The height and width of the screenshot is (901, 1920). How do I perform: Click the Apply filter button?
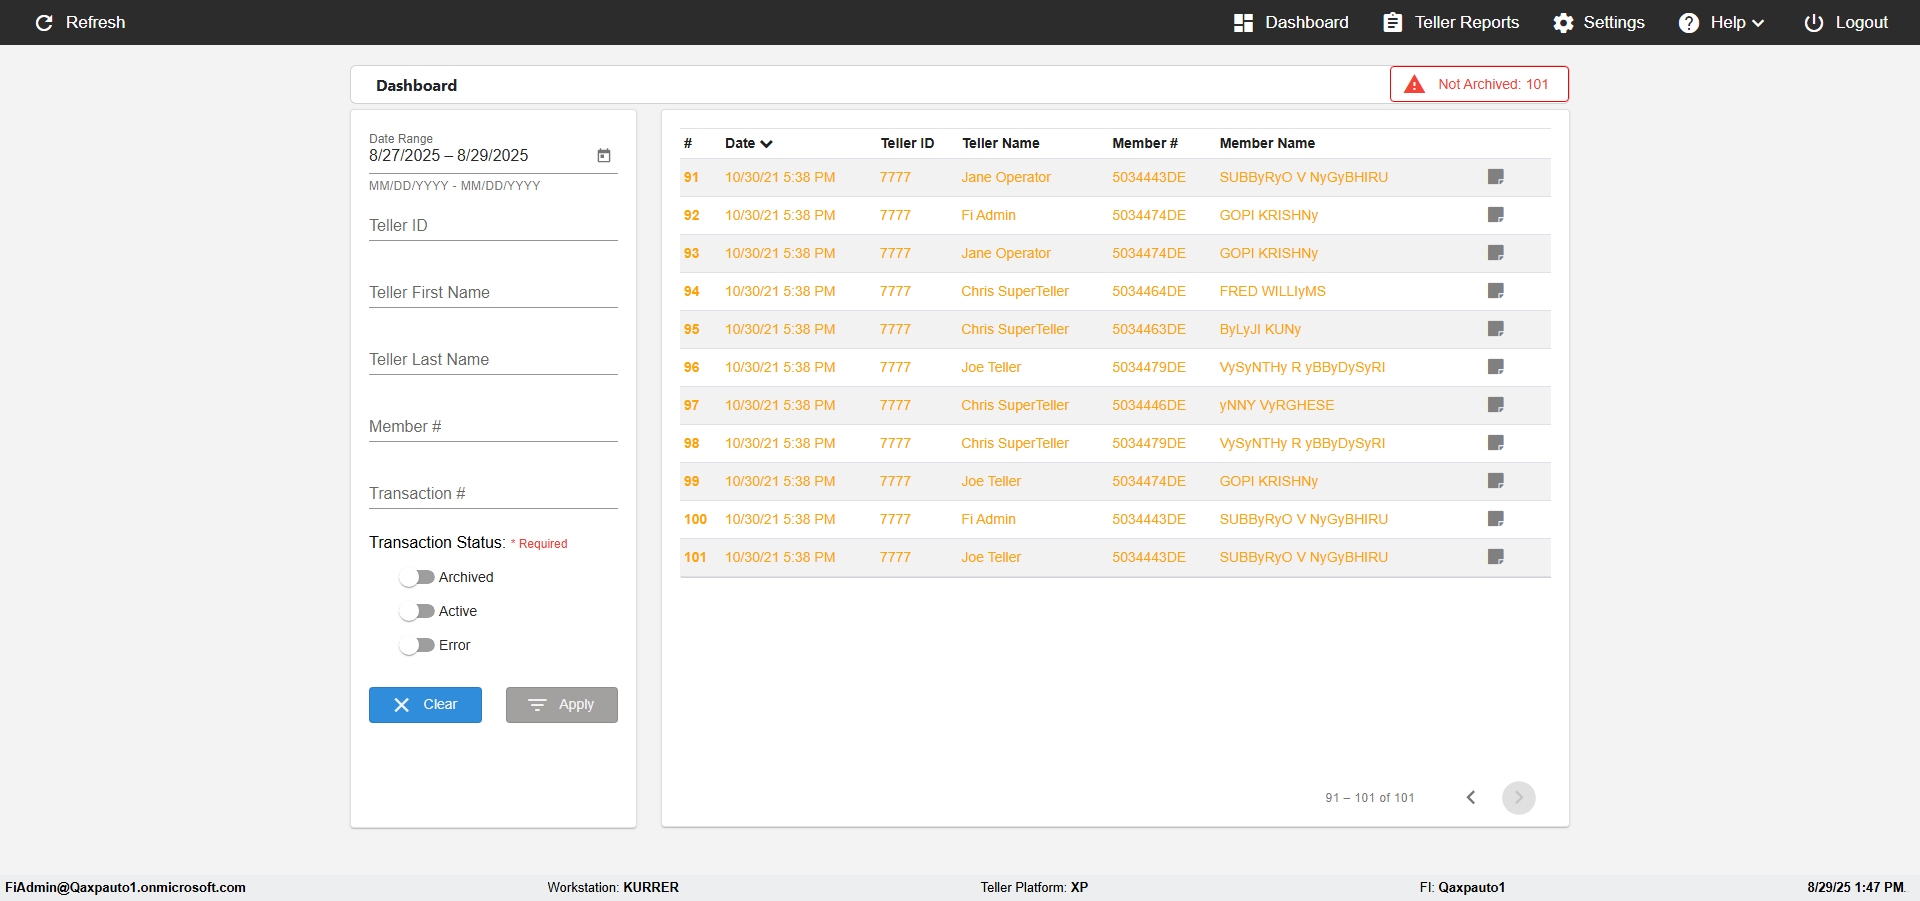pyautogui.click(x=561, y=705)
